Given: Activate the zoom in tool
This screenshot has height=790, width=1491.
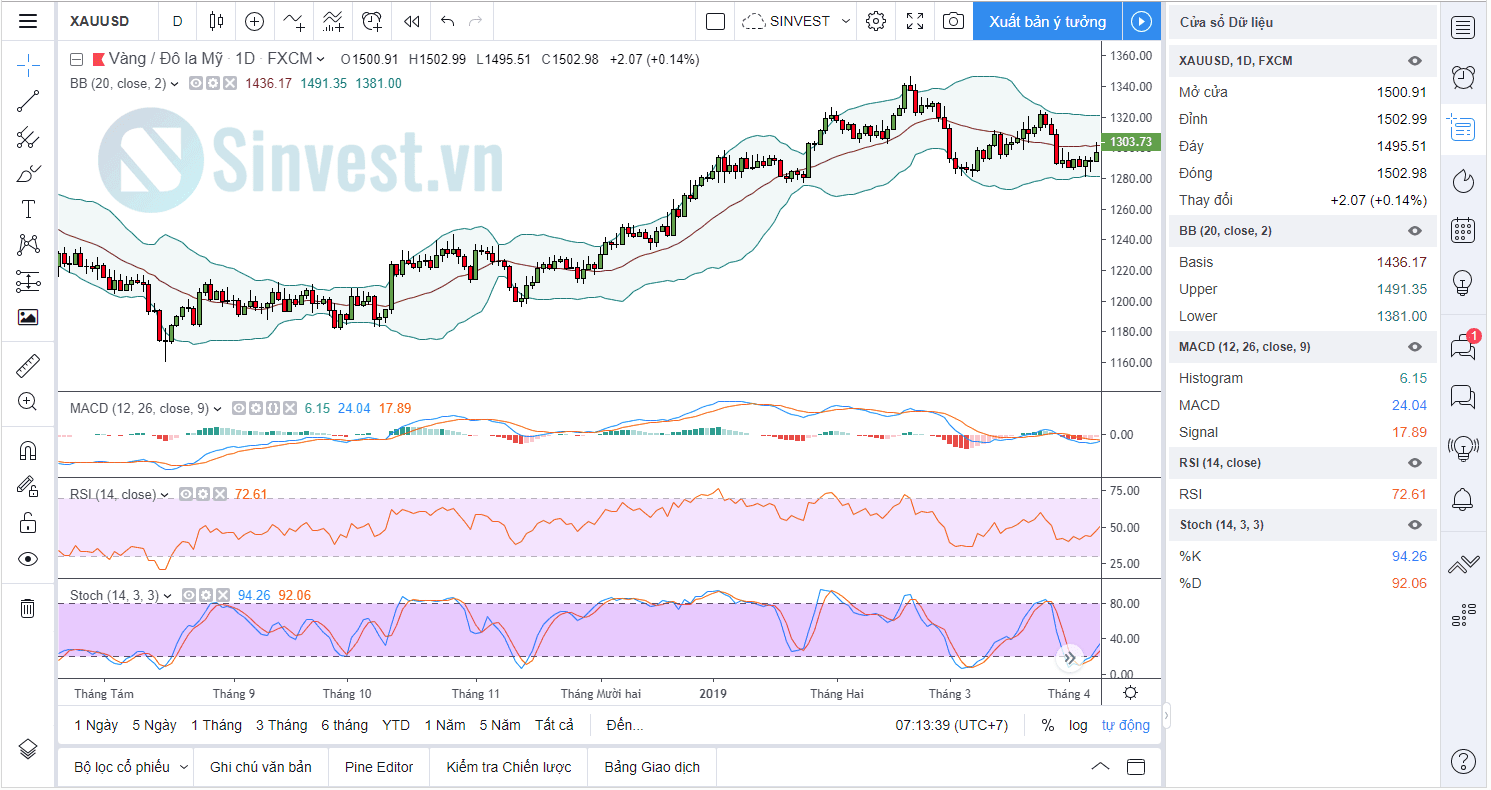Looking at the screenshot, I should point(28,402).
